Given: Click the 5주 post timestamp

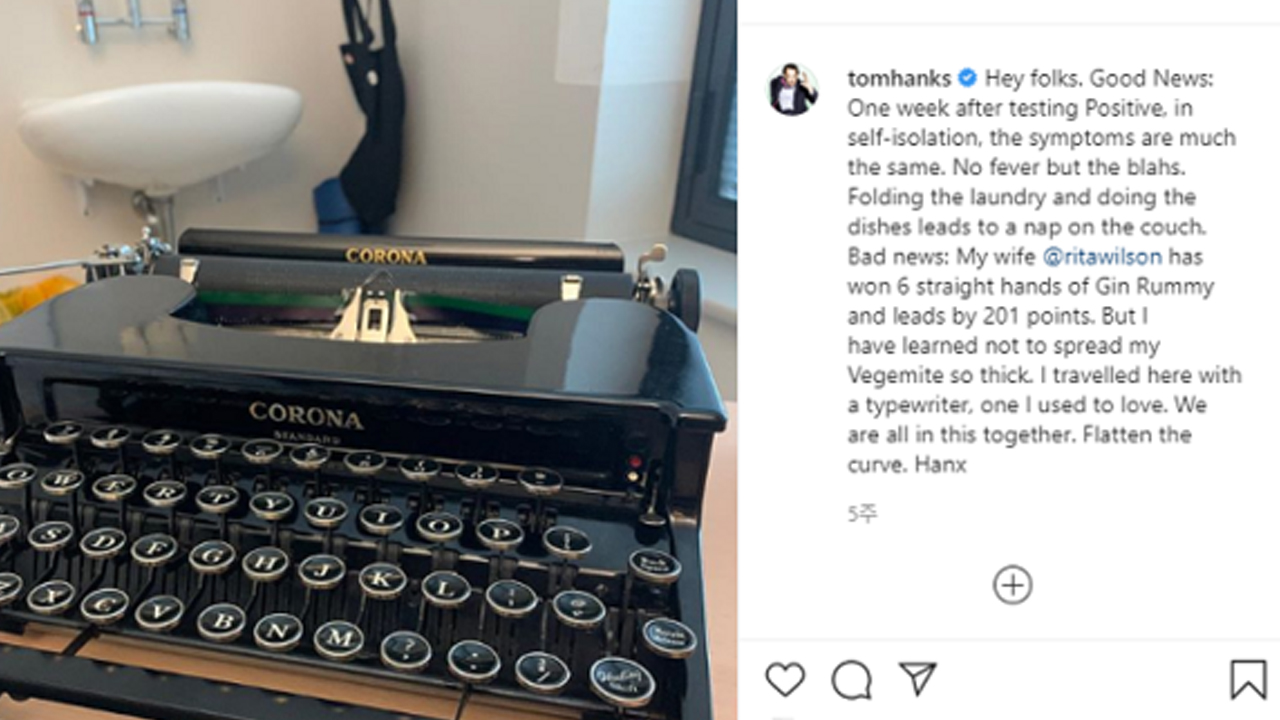Looking at the screenshot, I should (x=862, y=515).
